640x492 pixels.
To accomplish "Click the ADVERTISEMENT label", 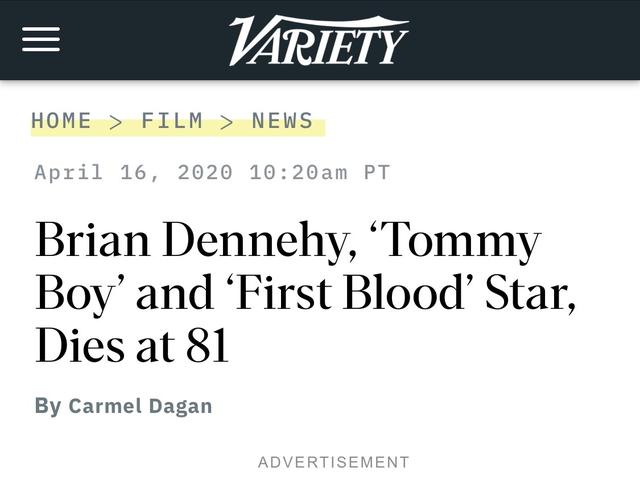I will [x=334, y=462].
